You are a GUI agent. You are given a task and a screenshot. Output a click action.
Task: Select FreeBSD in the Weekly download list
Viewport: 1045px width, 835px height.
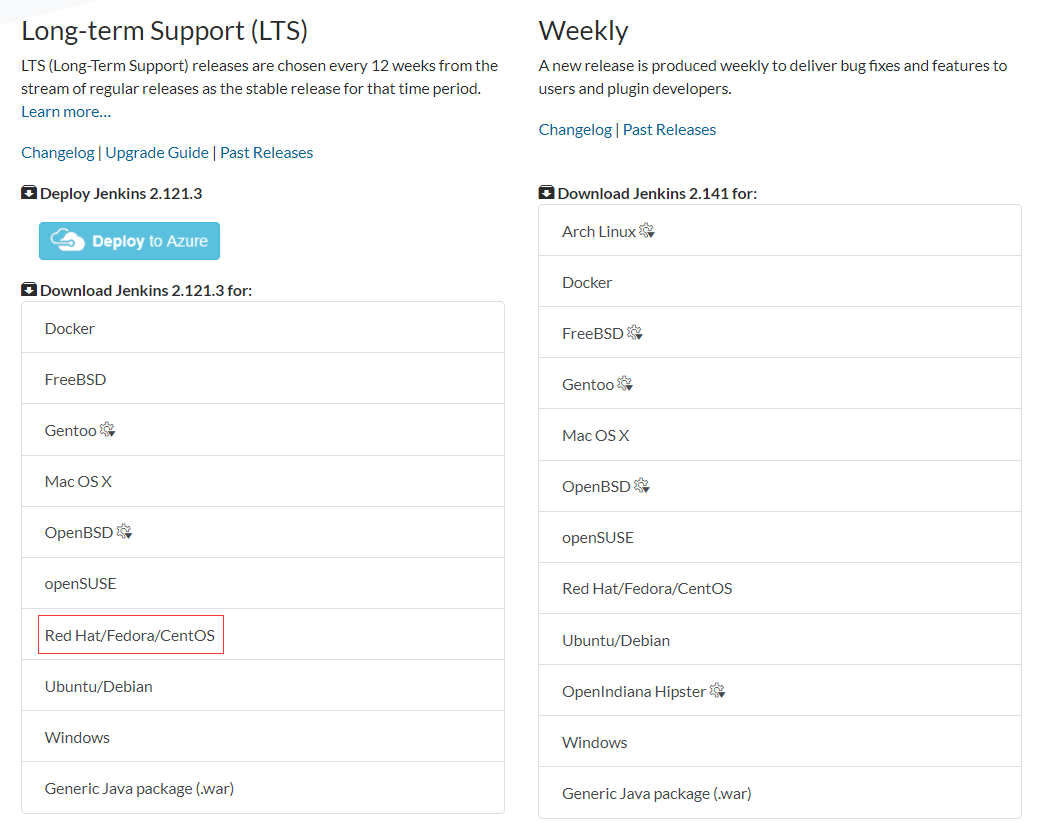point(780,333)
